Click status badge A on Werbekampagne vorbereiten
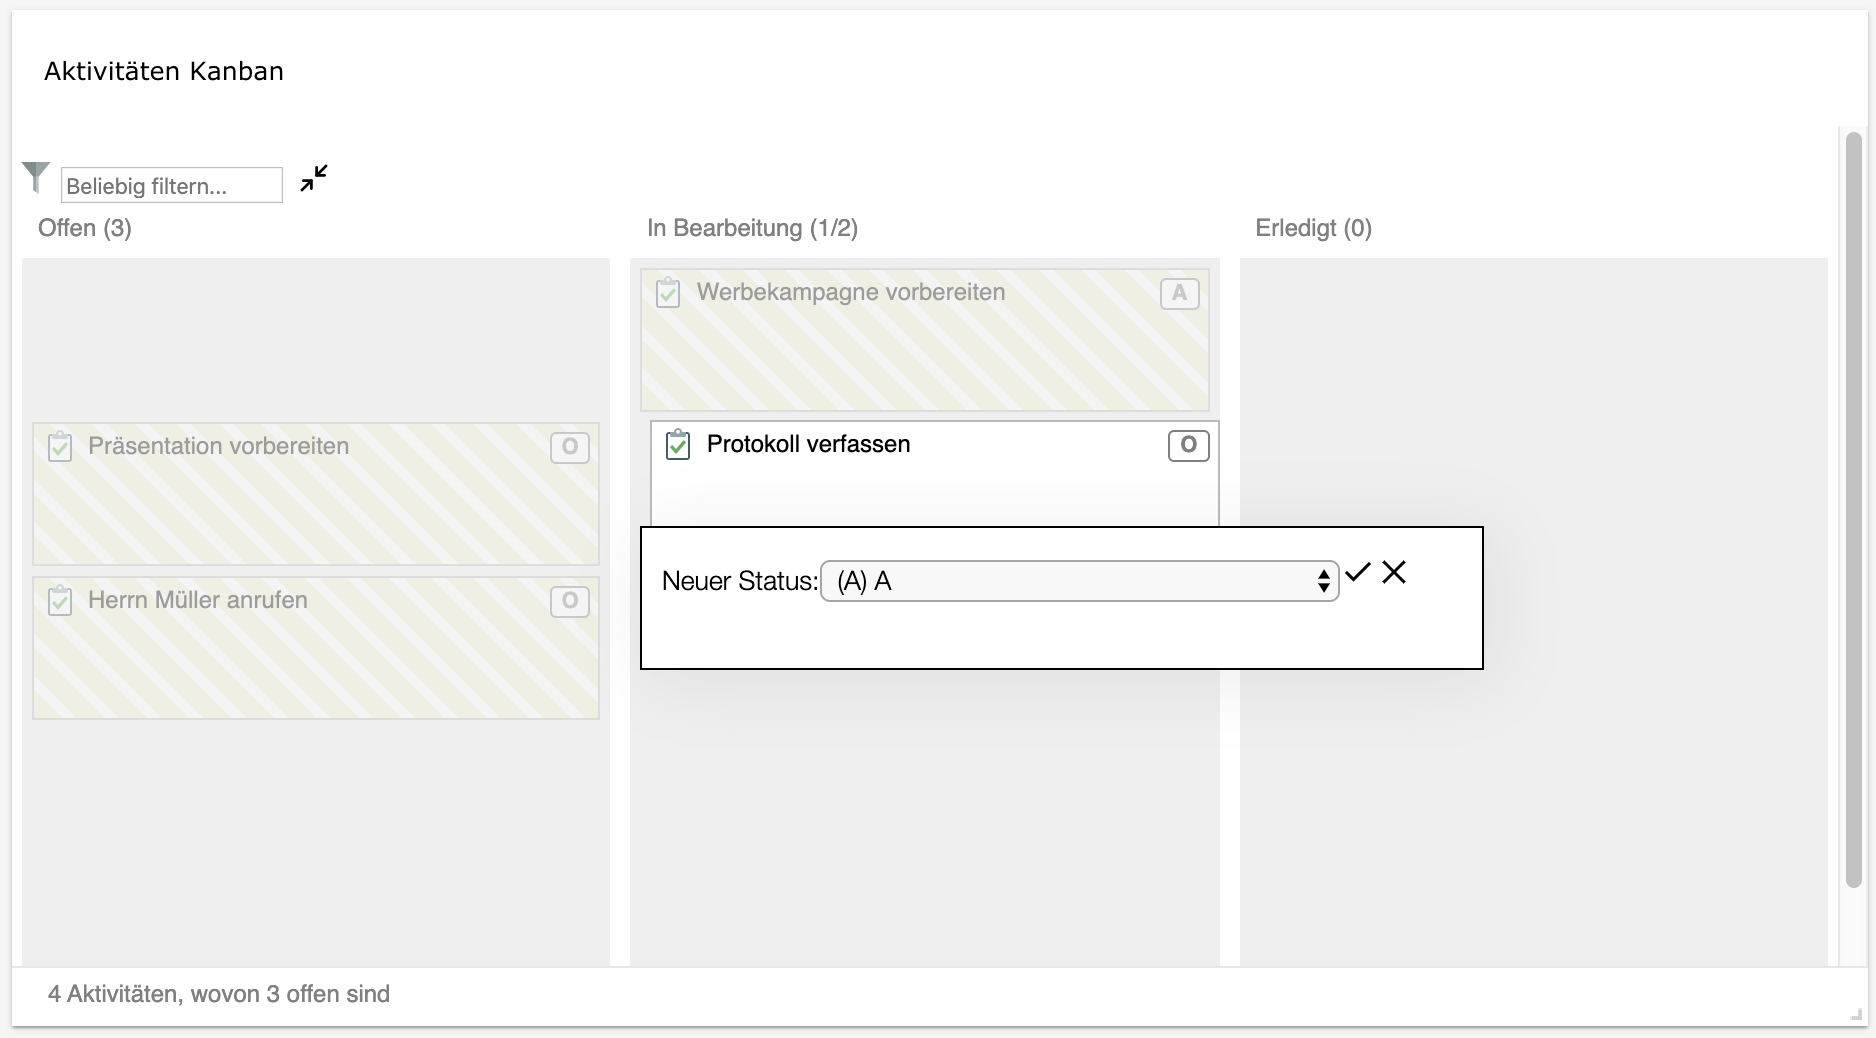This screenshot has width=1876, height=1038. [x=1179, y=293]
